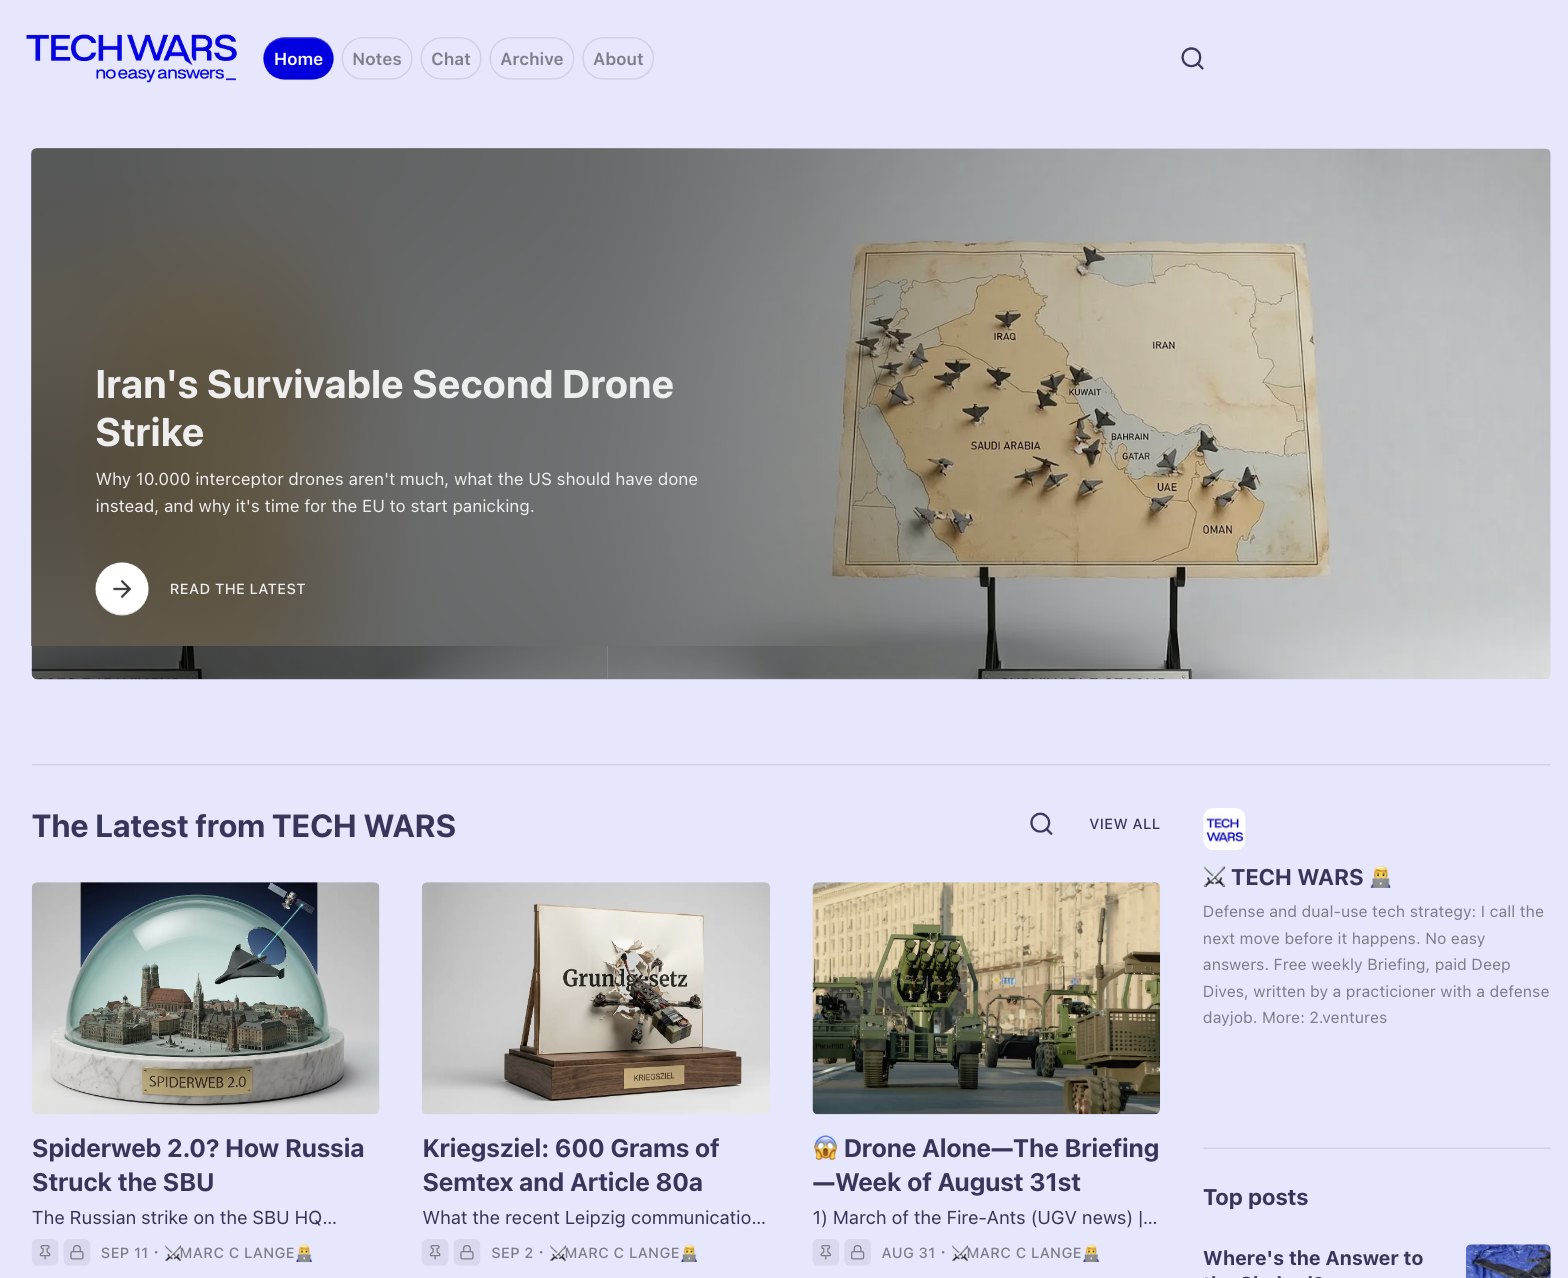Click lock icon on the Drone Alone post
This screenshot has height=1278, width=1568.
857,1252
